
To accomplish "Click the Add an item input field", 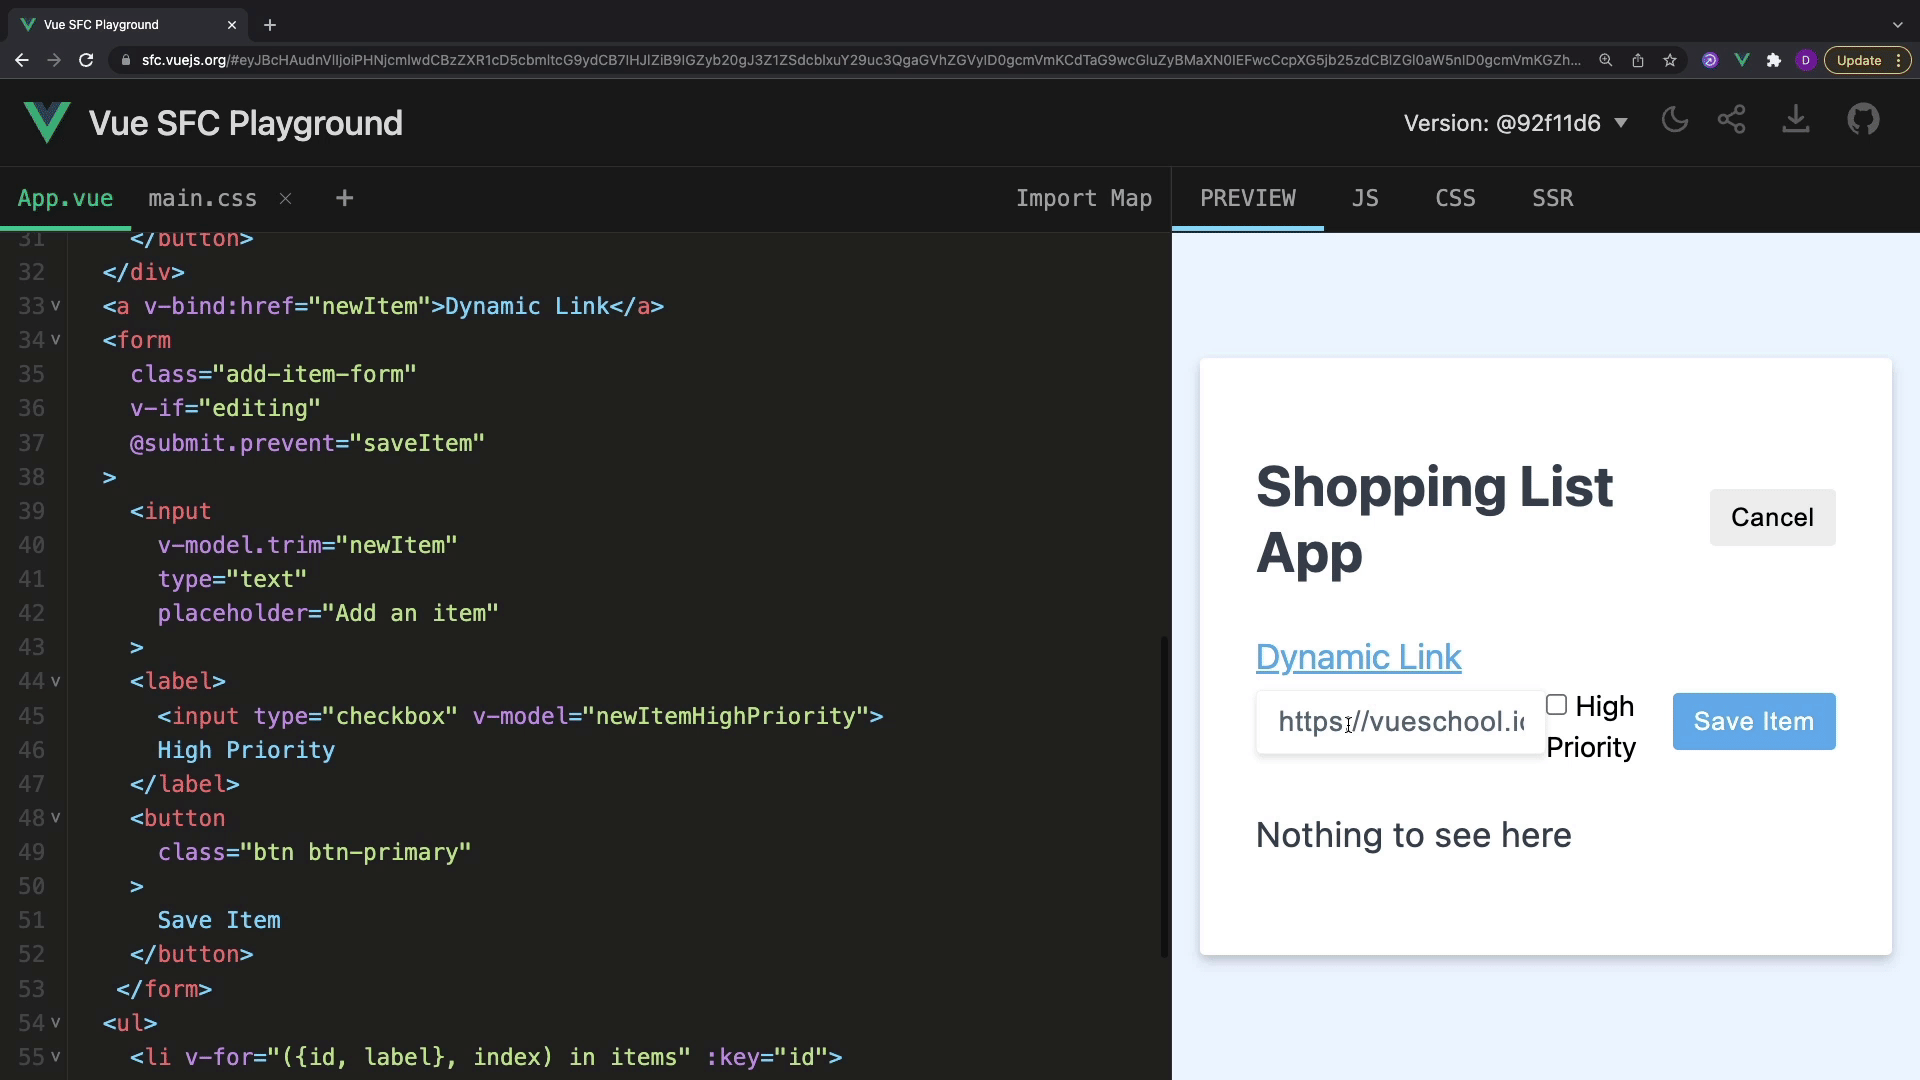I will (x=1400, y=721).
